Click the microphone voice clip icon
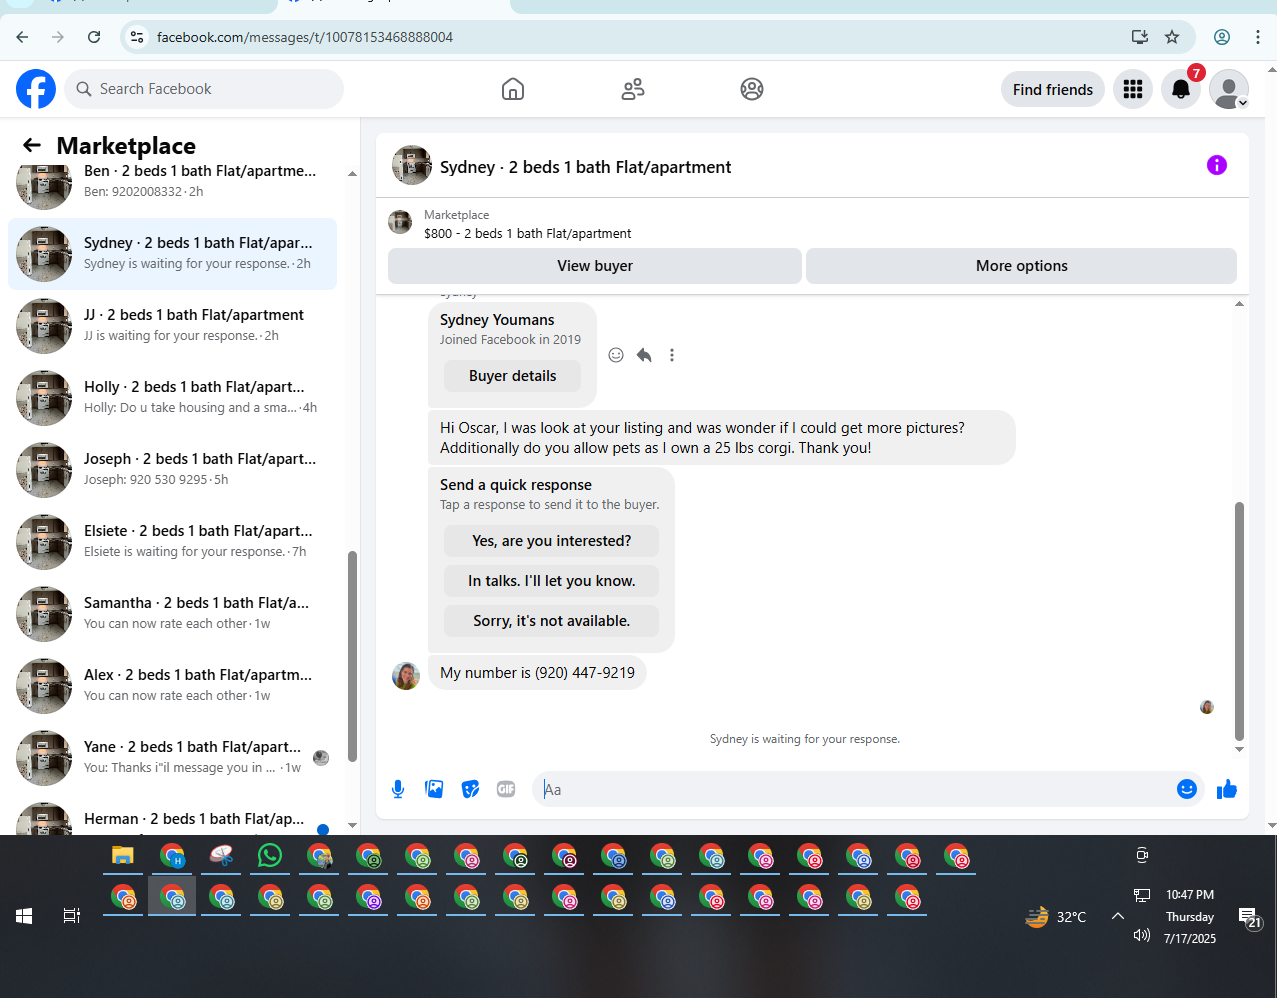 coord(398,789)
